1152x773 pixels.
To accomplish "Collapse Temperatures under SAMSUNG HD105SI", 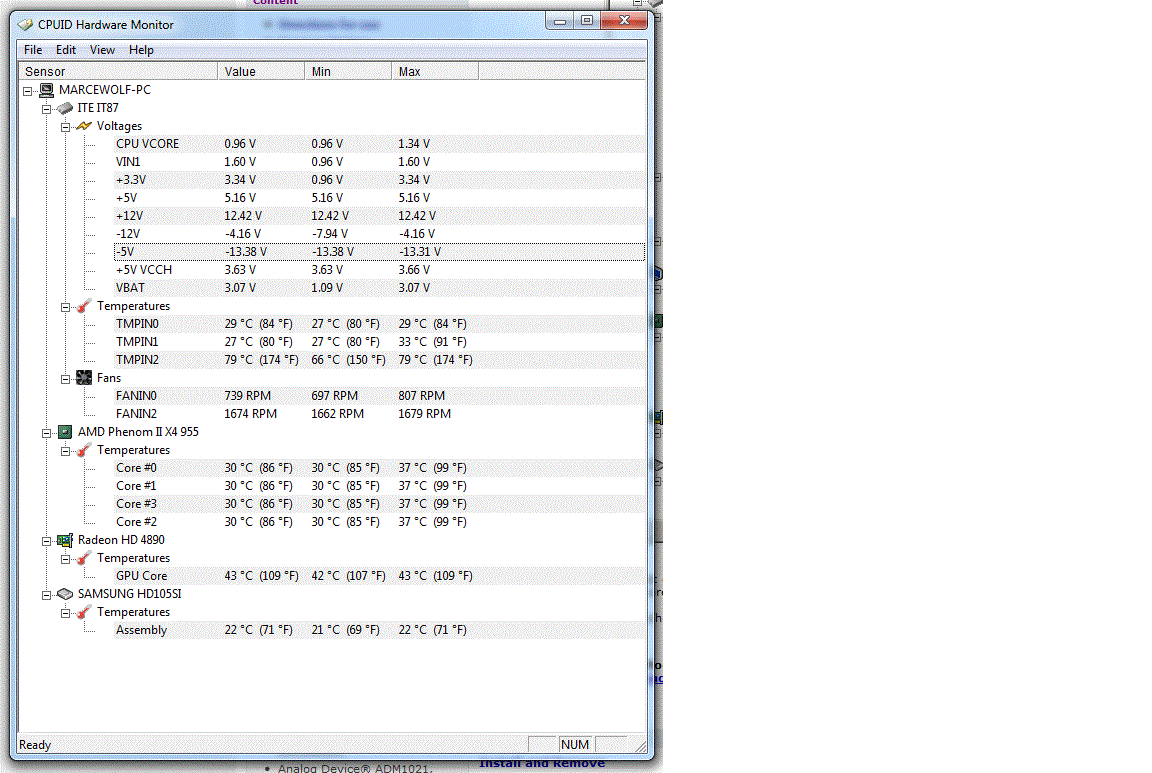I will [65, 613].
